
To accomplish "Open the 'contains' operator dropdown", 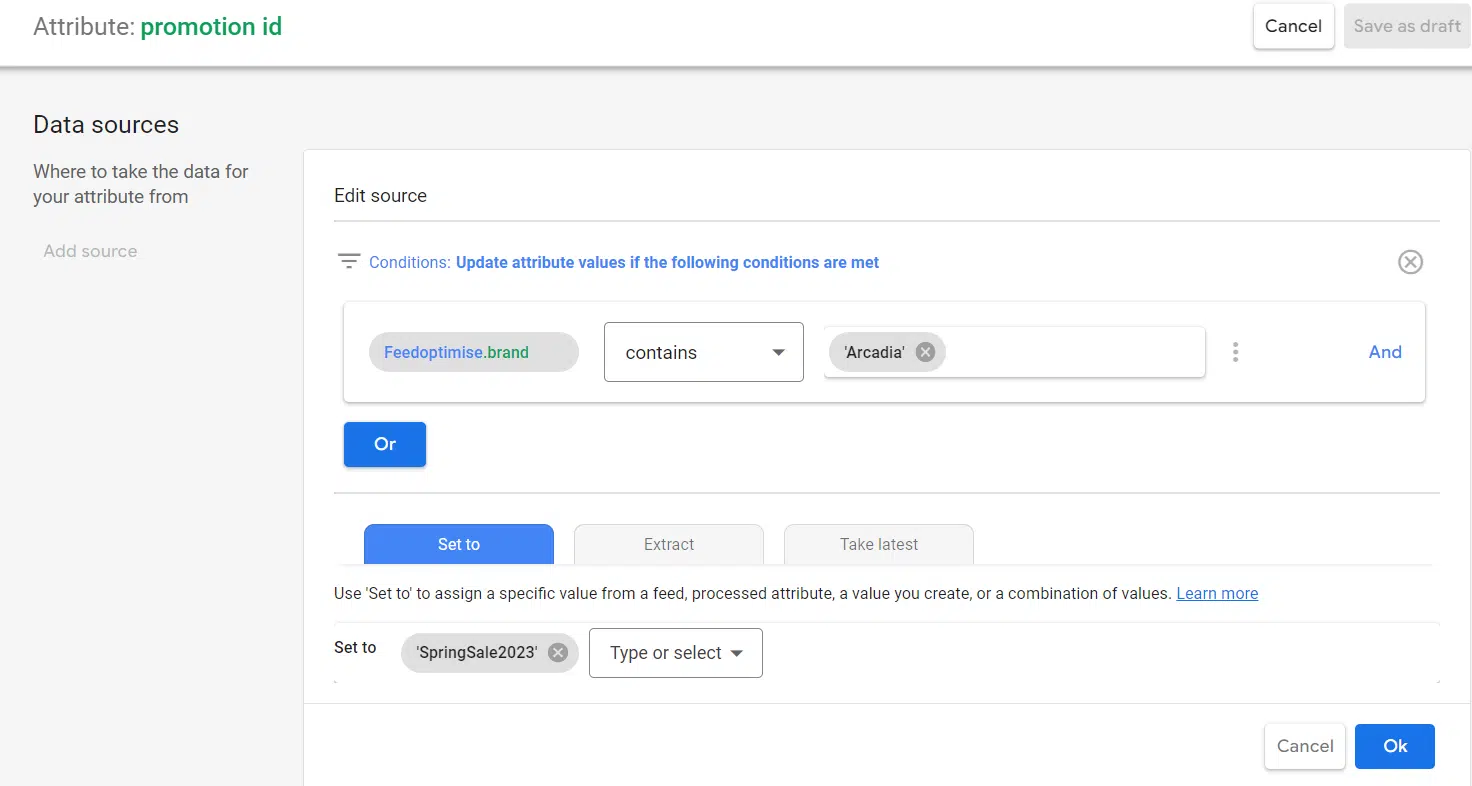I will click(703, 352).
